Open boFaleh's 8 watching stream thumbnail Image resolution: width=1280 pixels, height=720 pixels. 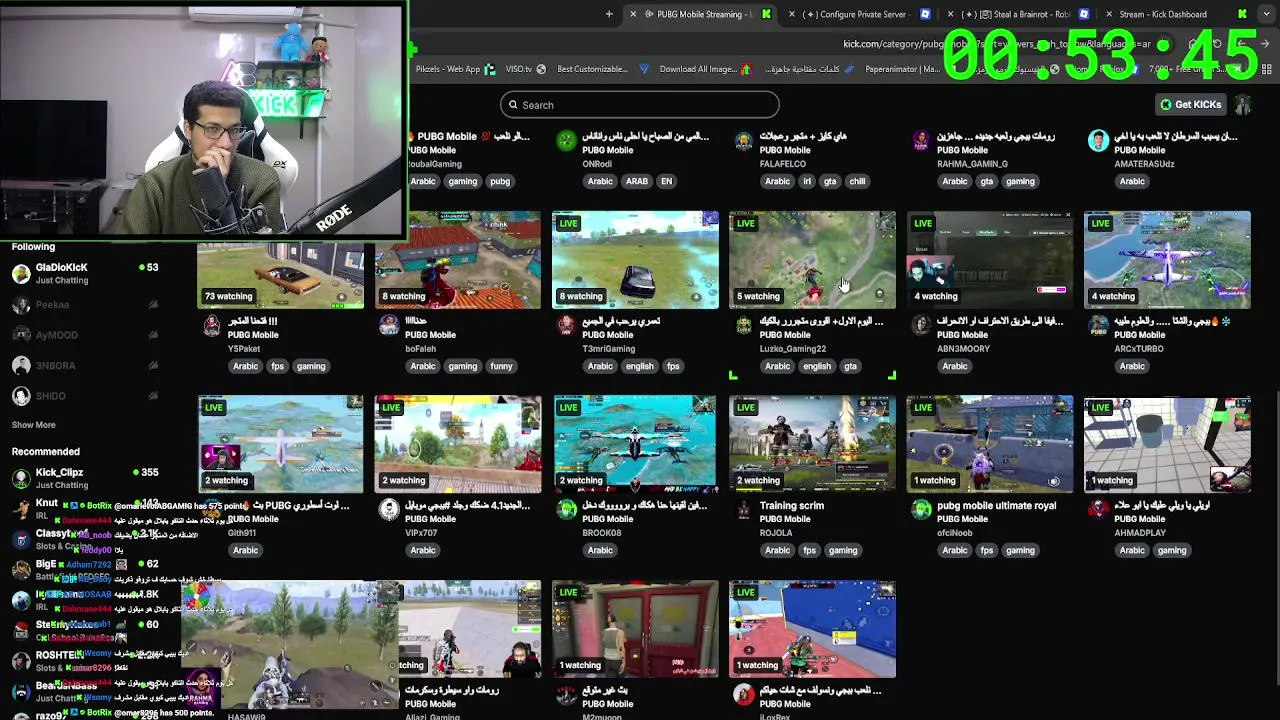pos(458,260)
